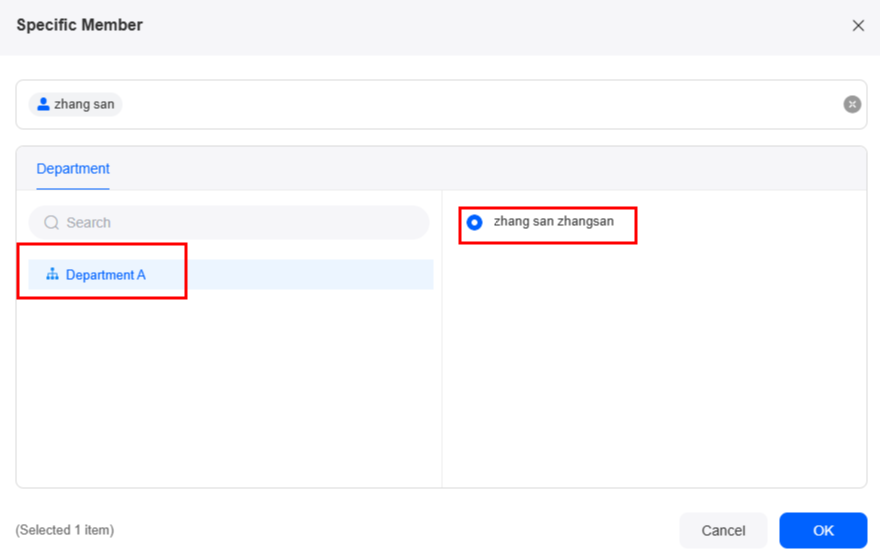Viewport: 880px width, 558px height.
Task: Click the magnifier icon in search box
Action: tap(52, 222)
